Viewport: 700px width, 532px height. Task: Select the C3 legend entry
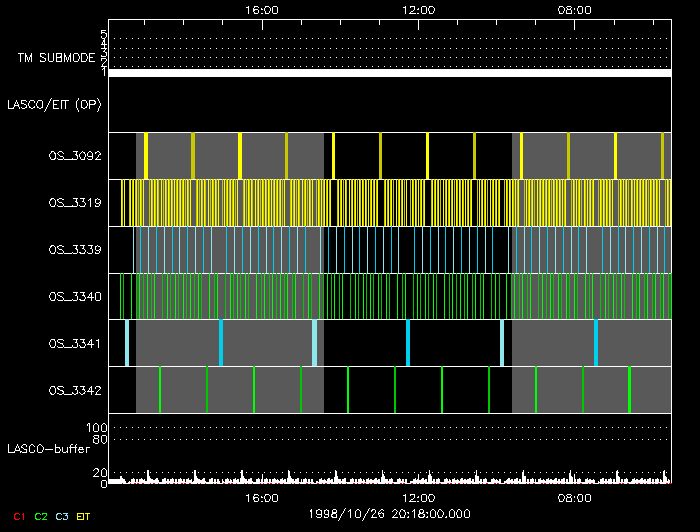63,515
